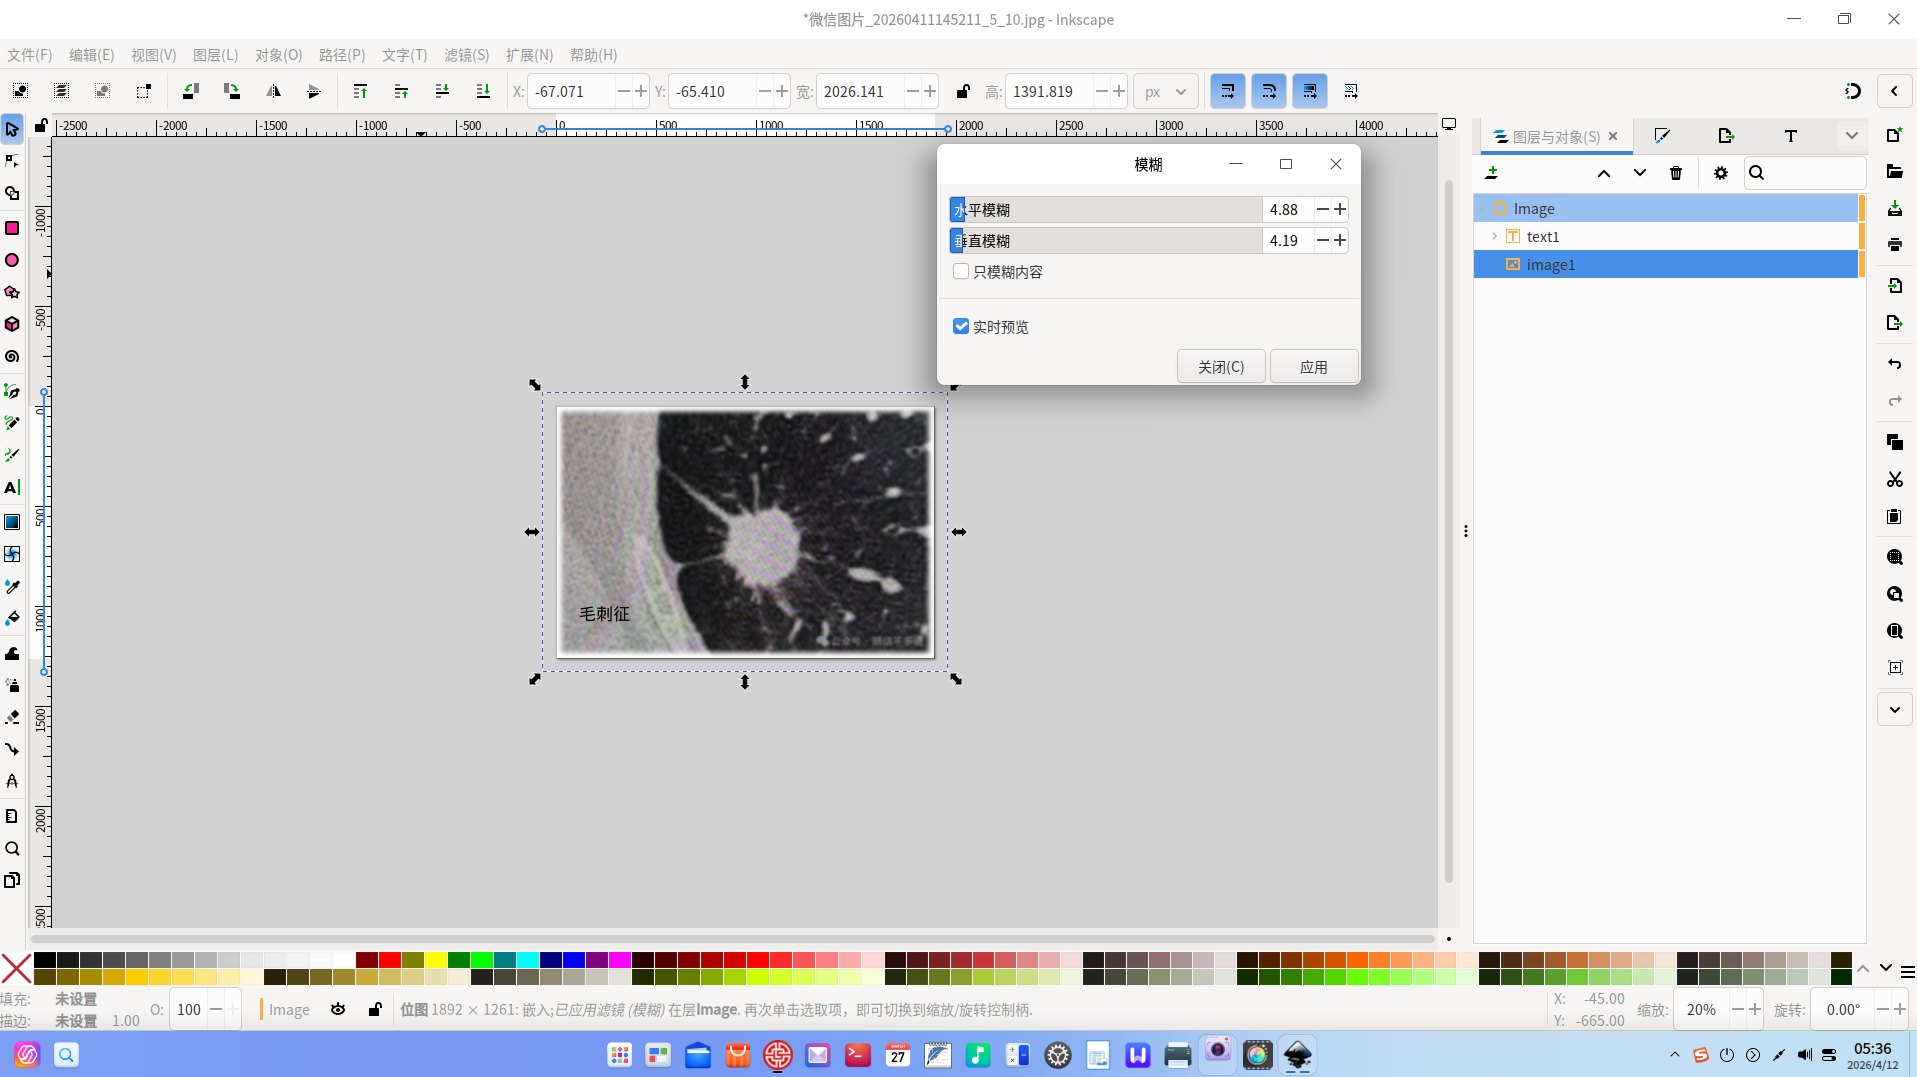1917x1077 pixels.
Task: Increase 水平模糊 value with plus
Action: (x=1340, y=209)
